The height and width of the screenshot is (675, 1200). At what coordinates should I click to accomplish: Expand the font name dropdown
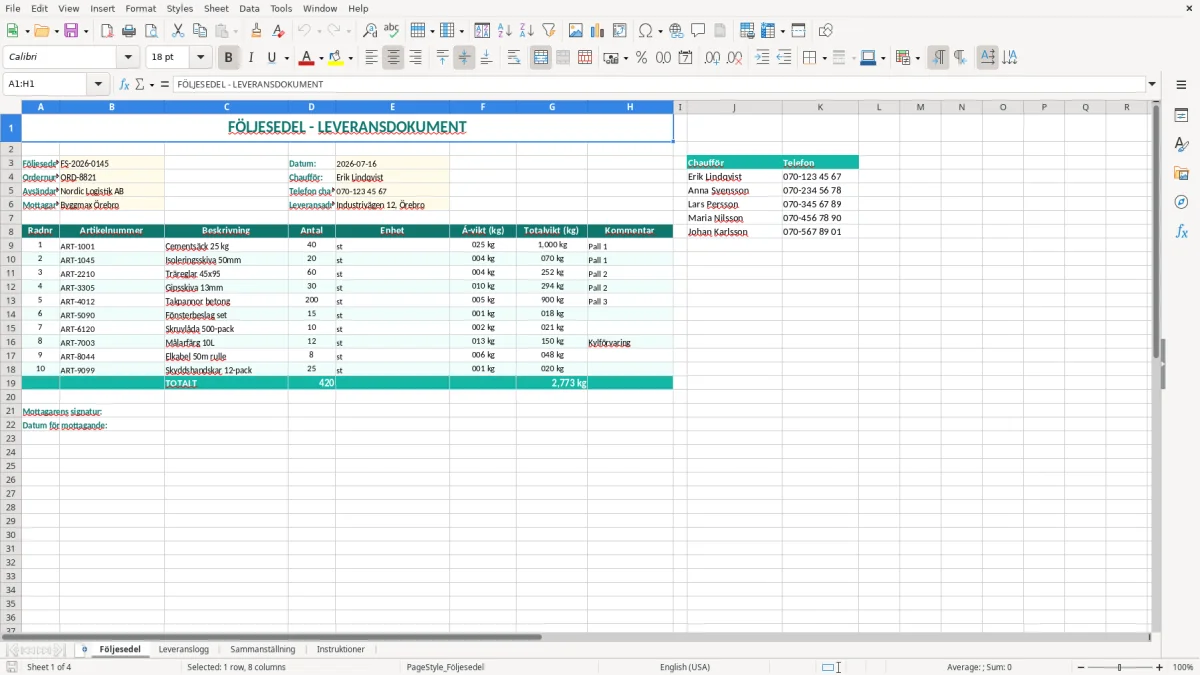(128, 58)
